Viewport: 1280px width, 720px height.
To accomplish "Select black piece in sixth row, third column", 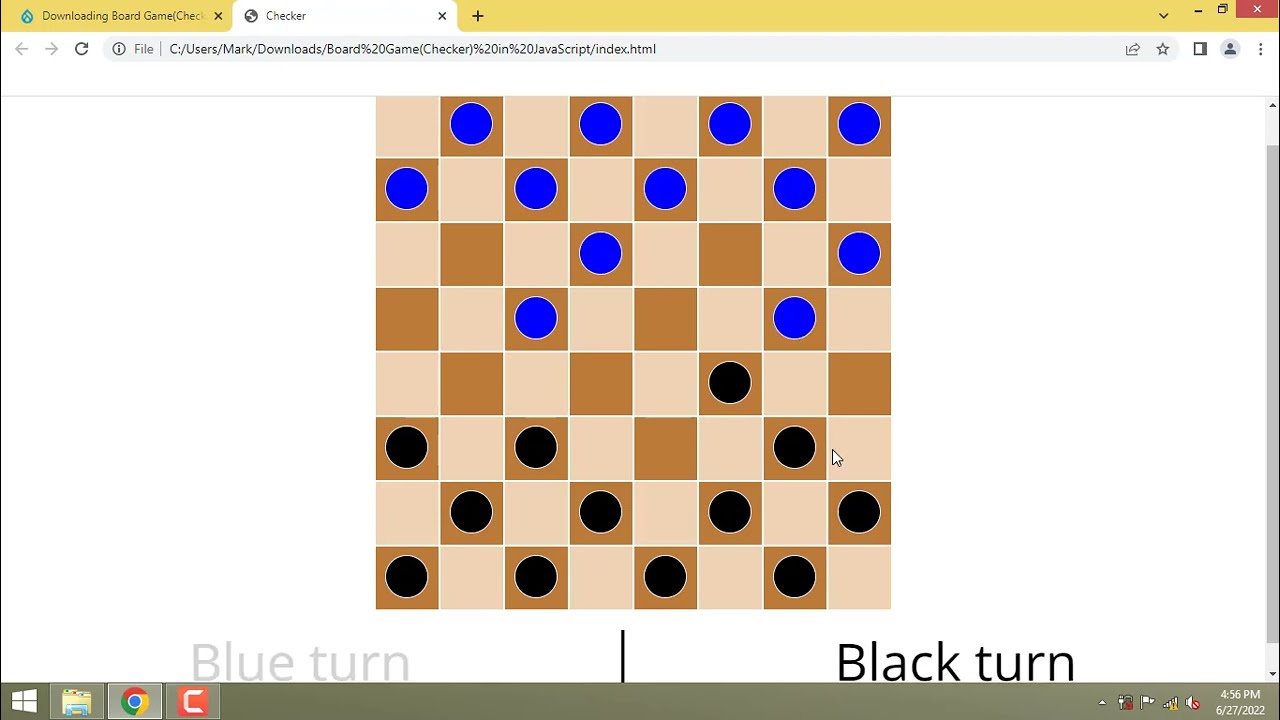I will click(x=536, y=447).
